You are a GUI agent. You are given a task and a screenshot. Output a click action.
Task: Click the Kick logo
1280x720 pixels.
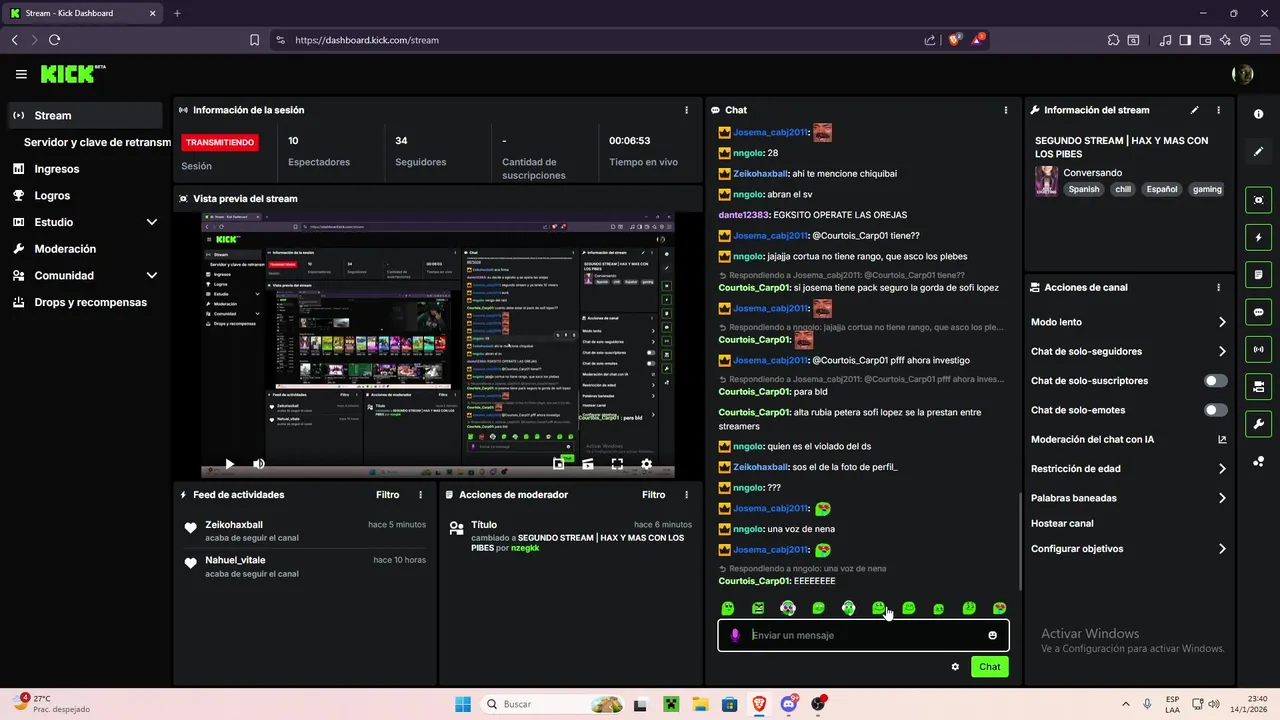(x=73, y=74)
